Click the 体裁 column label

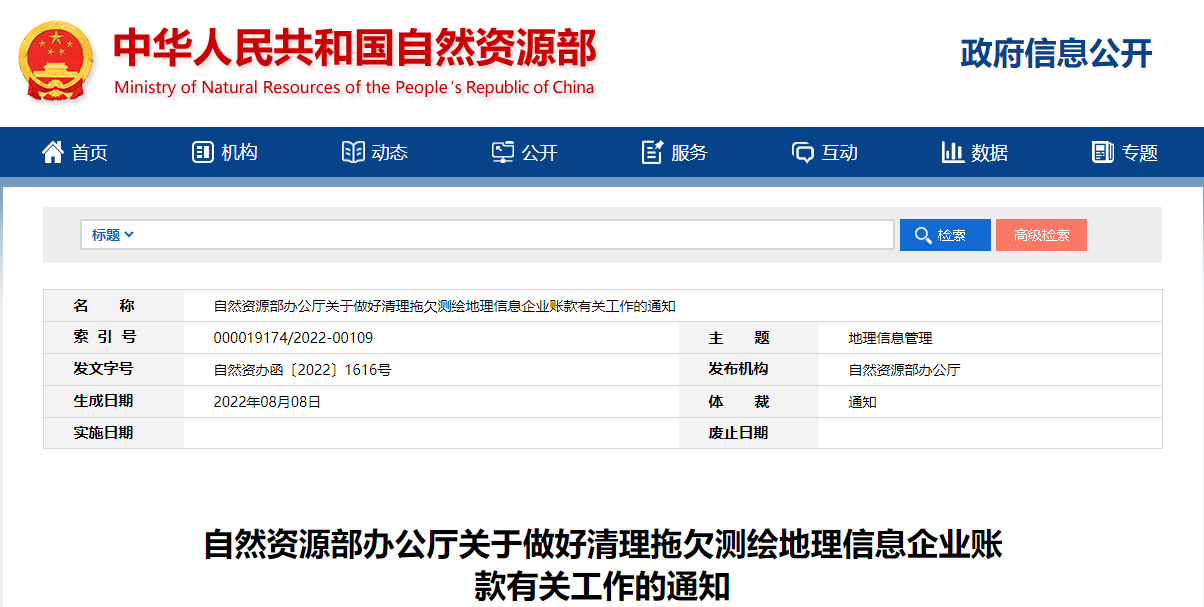(739, 401)
